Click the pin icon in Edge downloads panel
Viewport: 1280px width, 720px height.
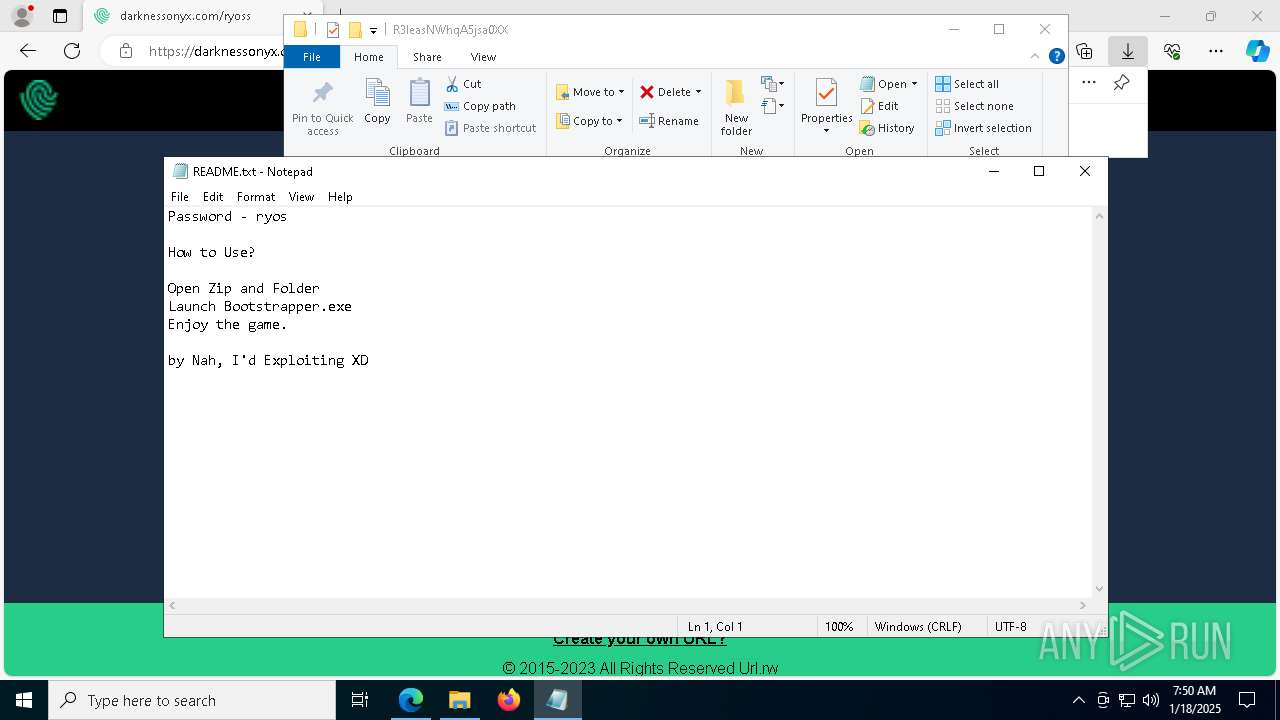(x=1121, y=83)
